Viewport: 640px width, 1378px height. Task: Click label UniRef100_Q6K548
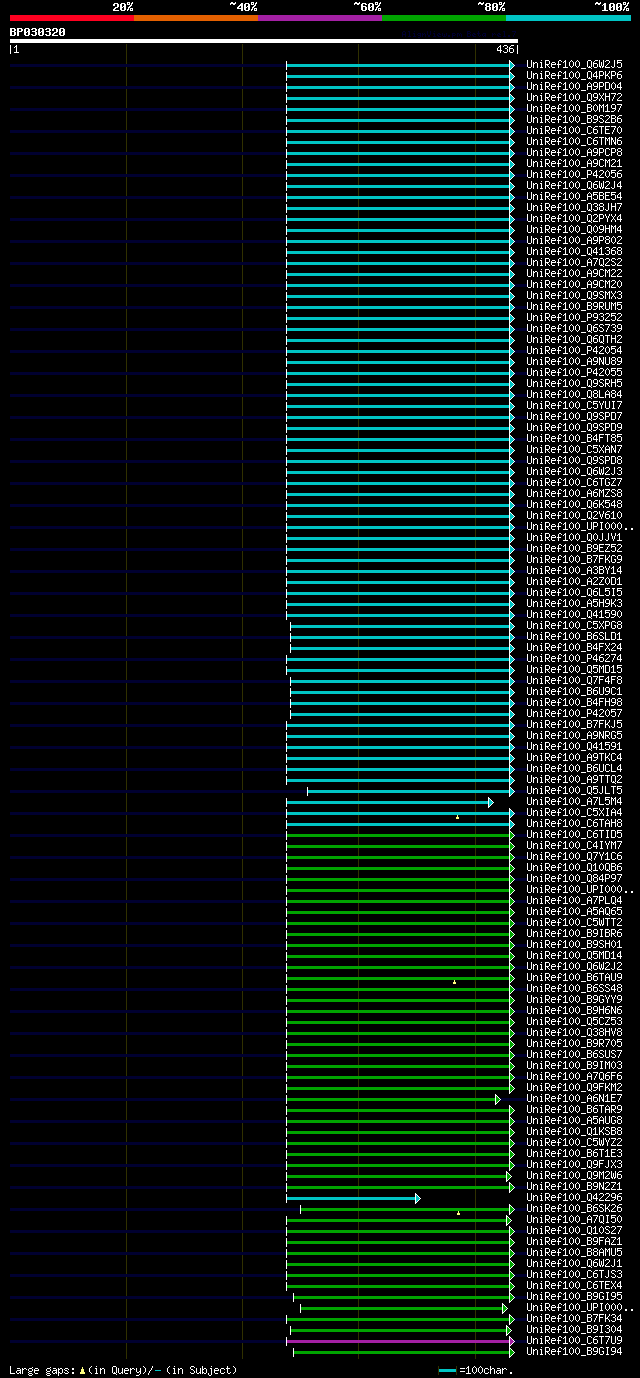pos(574,504)
